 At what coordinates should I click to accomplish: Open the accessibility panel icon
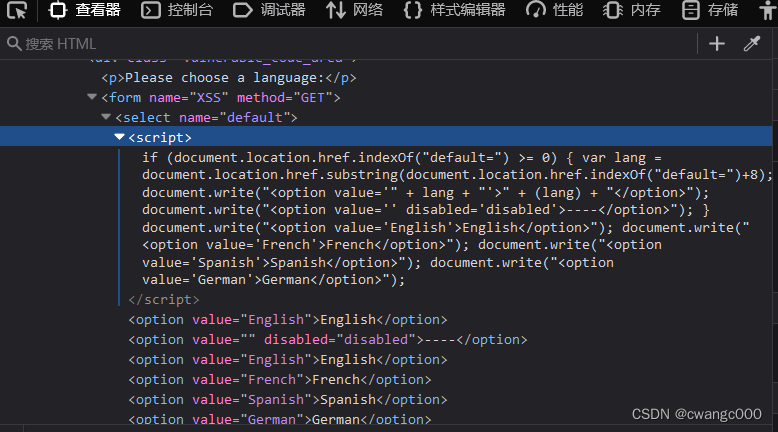[x=768, y=10]
